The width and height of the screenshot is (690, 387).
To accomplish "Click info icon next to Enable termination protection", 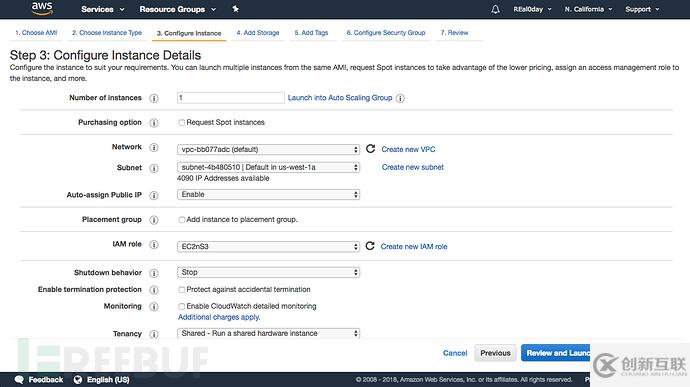I will coord(154,290).
